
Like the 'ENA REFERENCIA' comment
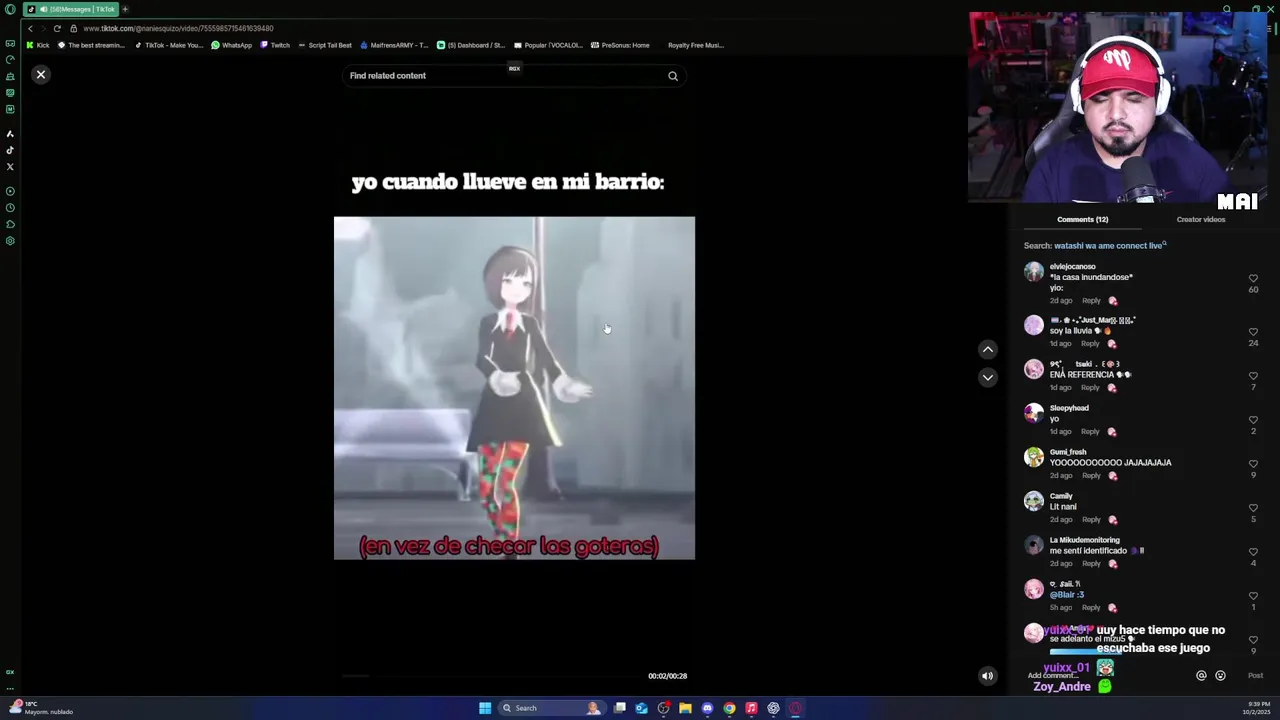coord(1253,376)
